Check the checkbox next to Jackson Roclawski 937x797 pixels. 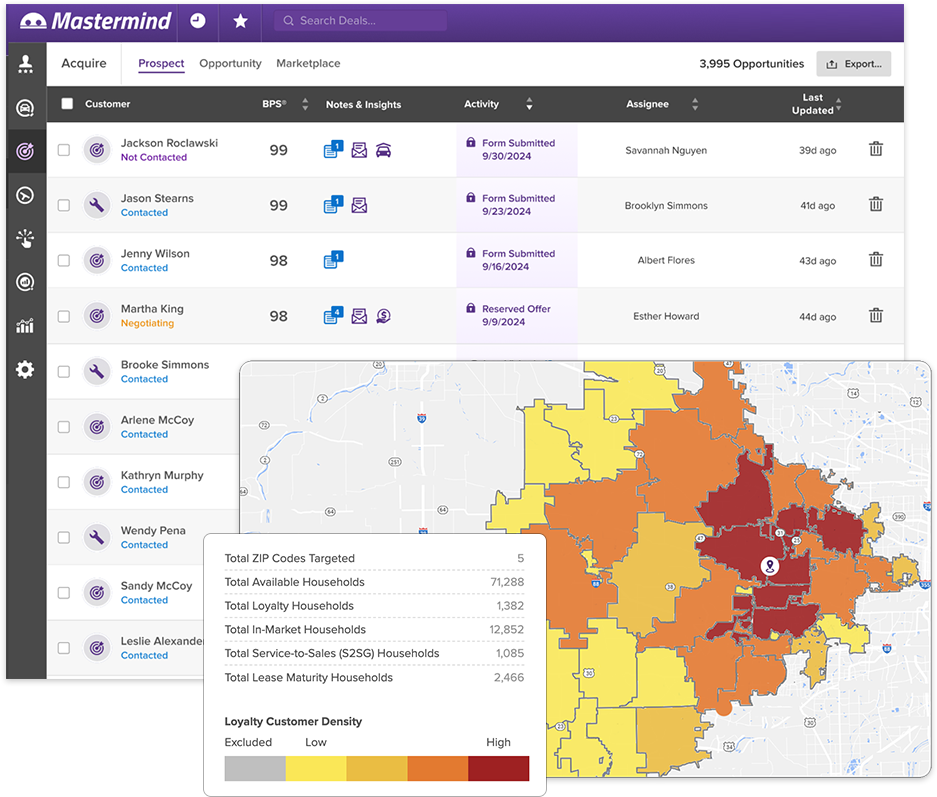(64, 149)
